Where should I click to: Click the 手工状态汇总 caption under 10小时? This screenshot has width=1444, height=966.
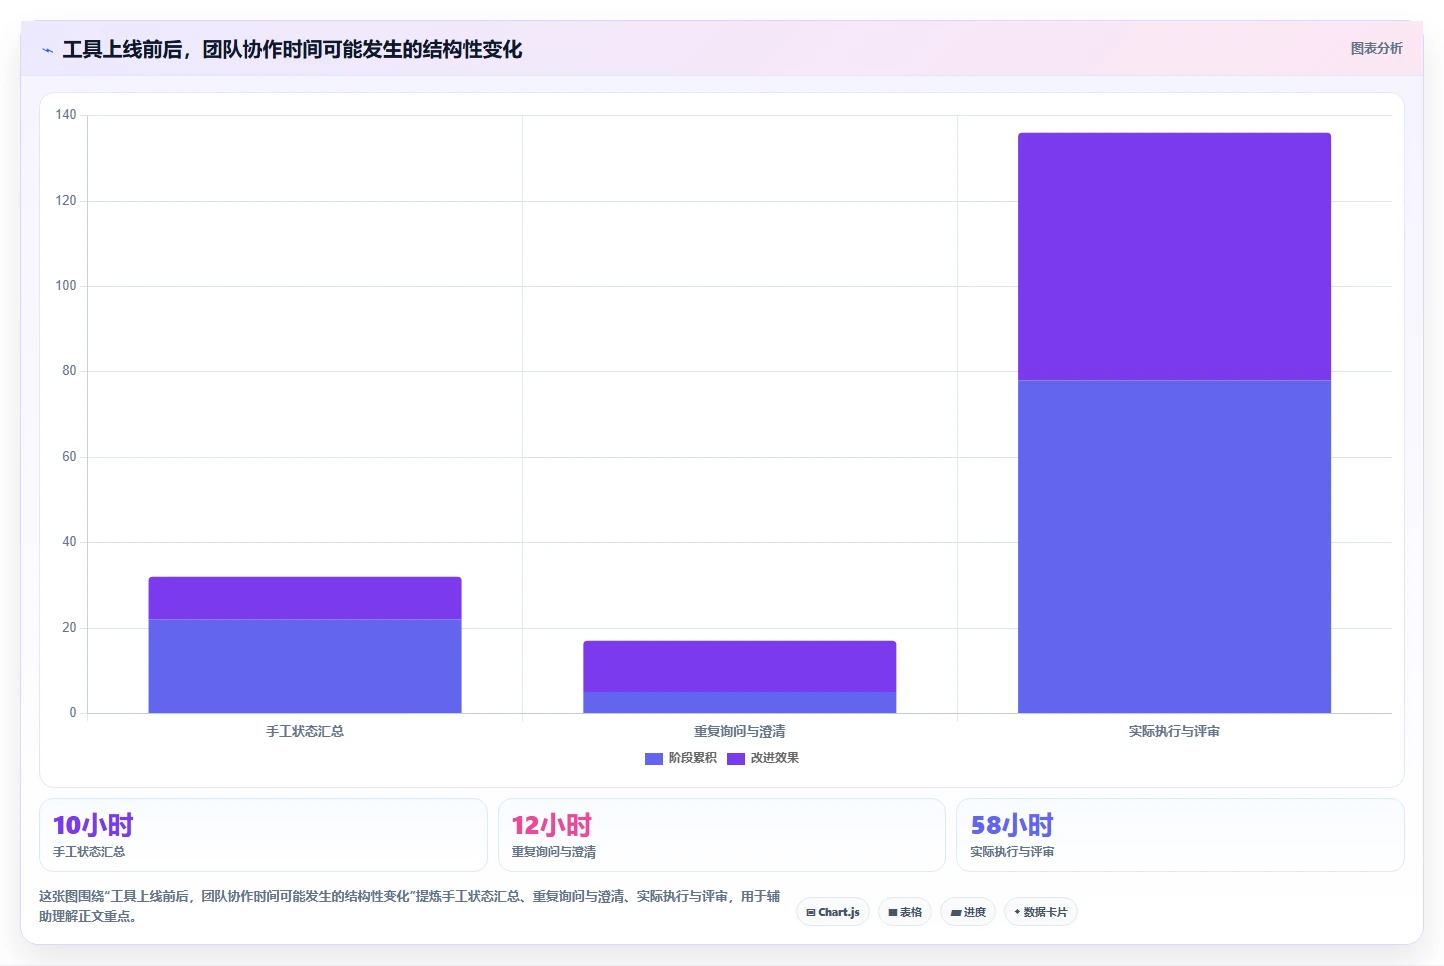tap(89, 852)
